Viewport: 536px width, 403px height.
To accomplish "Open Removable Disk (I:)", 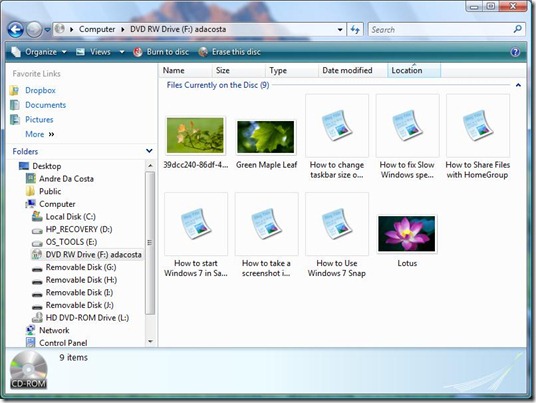I will (79, 293).
